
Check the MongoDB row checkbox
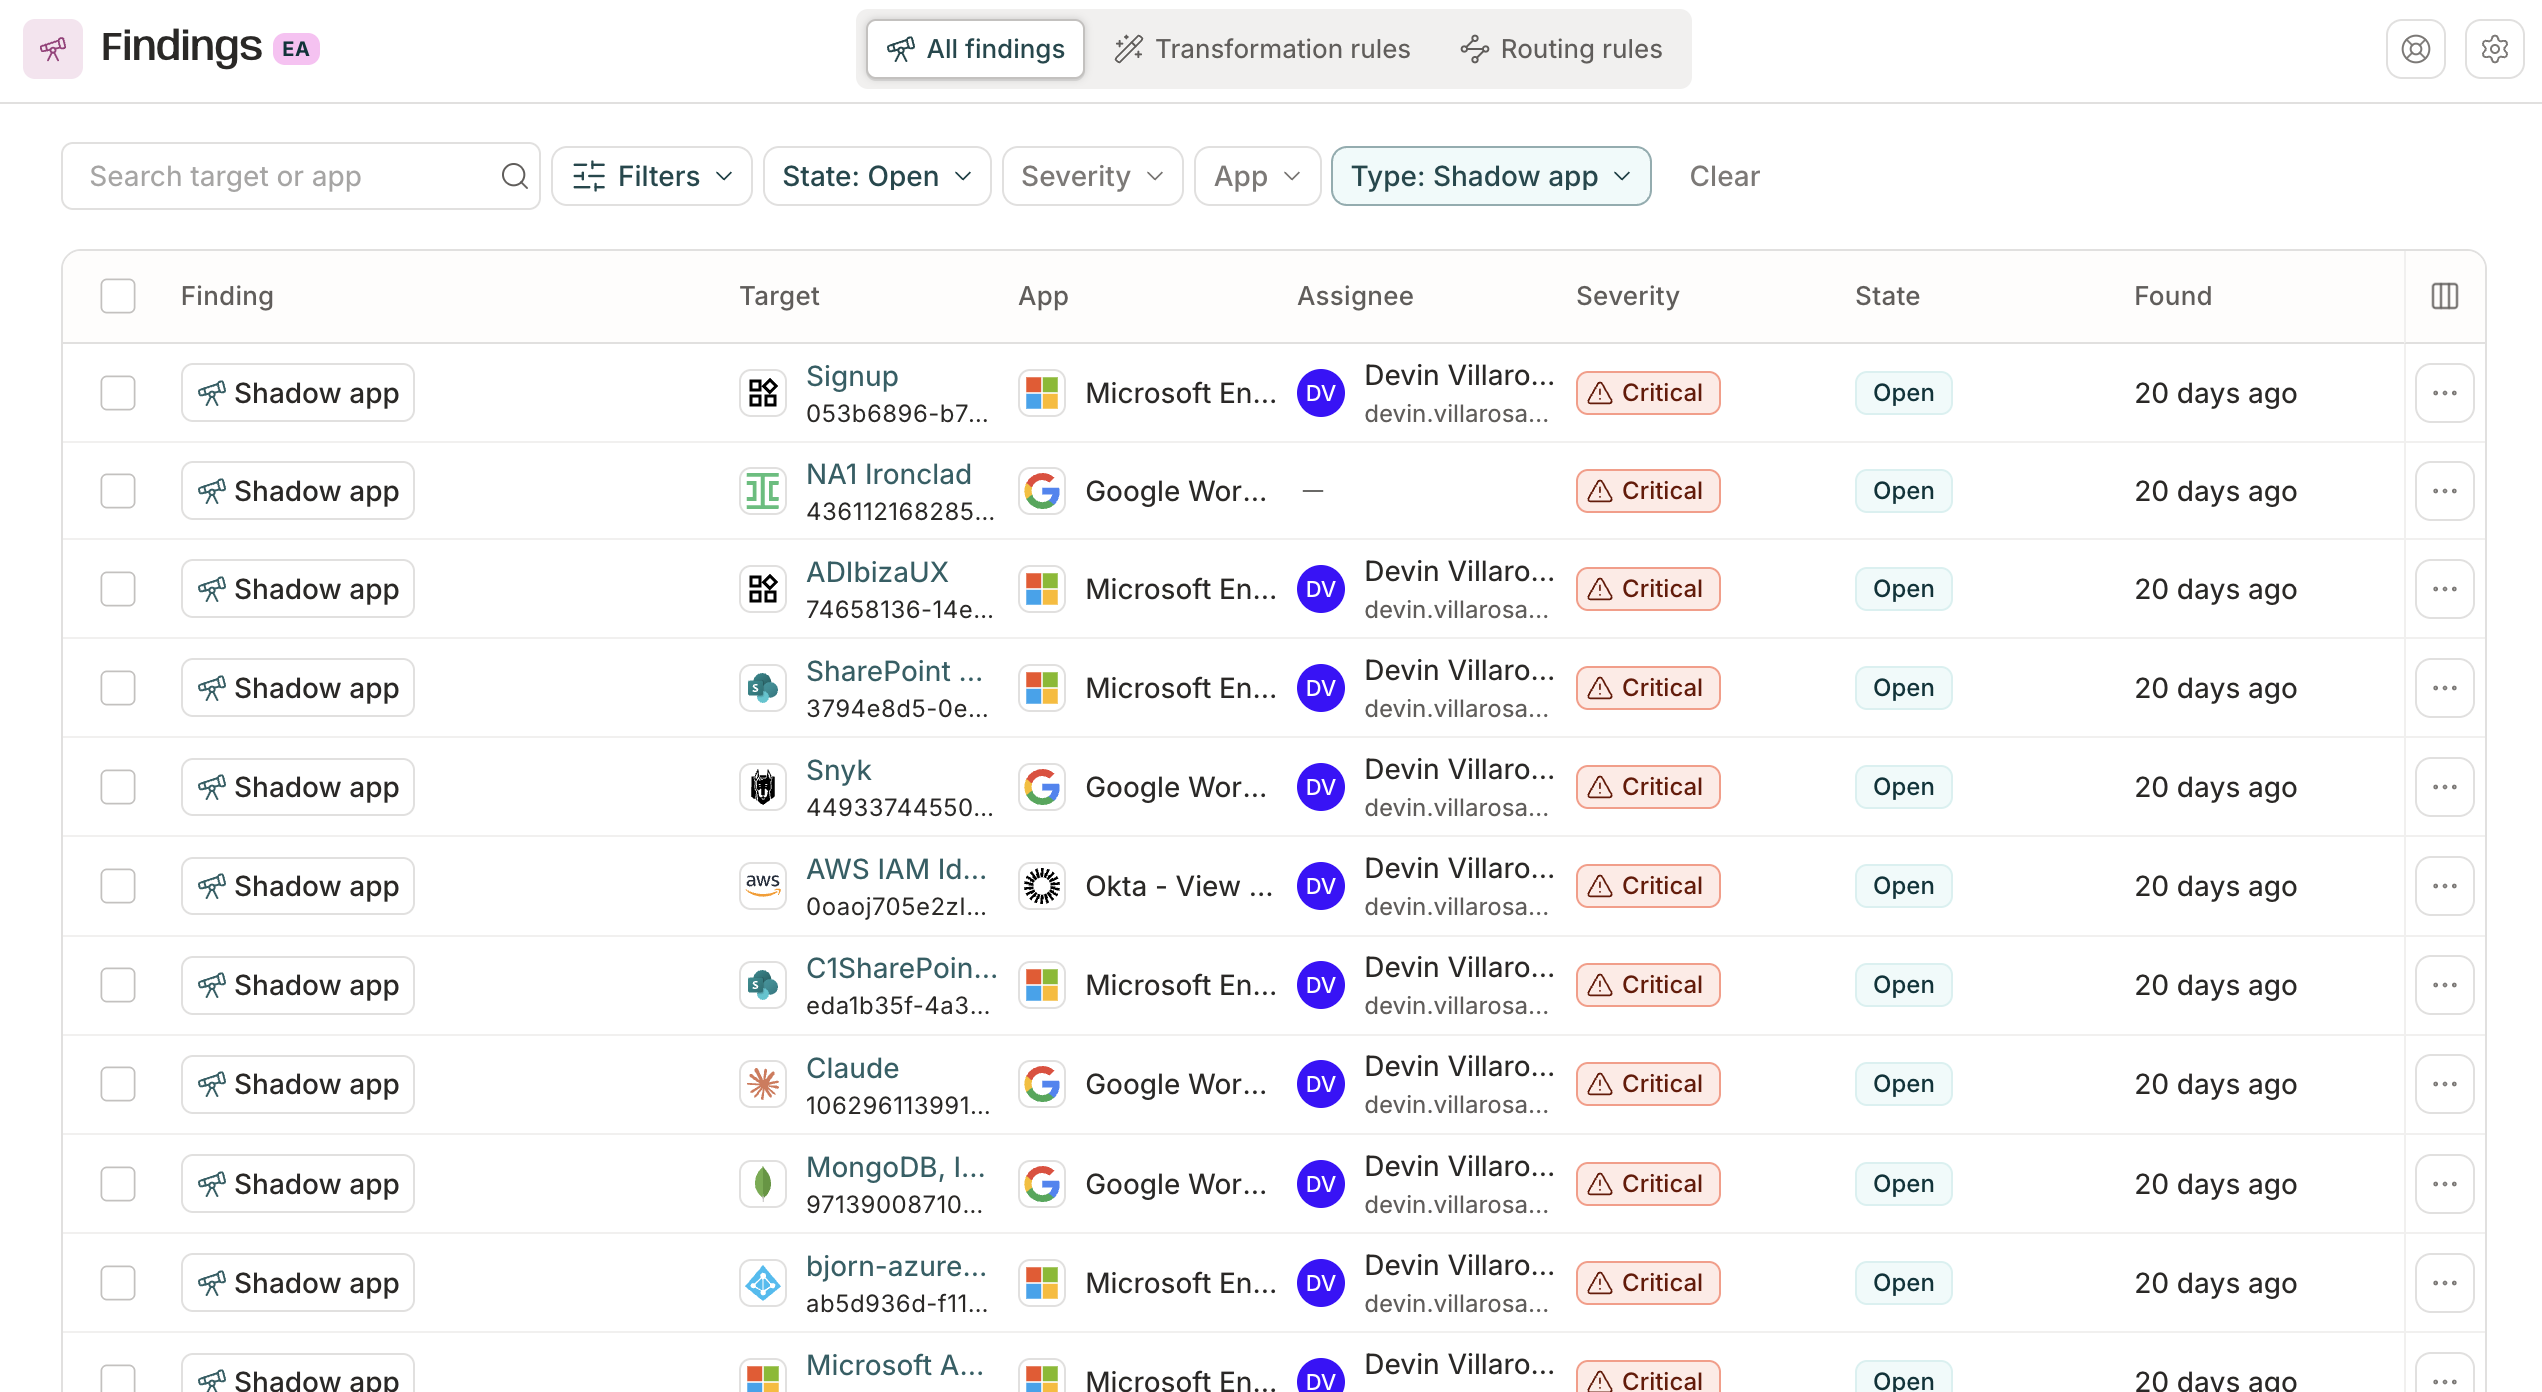[x=118, y=1184]
